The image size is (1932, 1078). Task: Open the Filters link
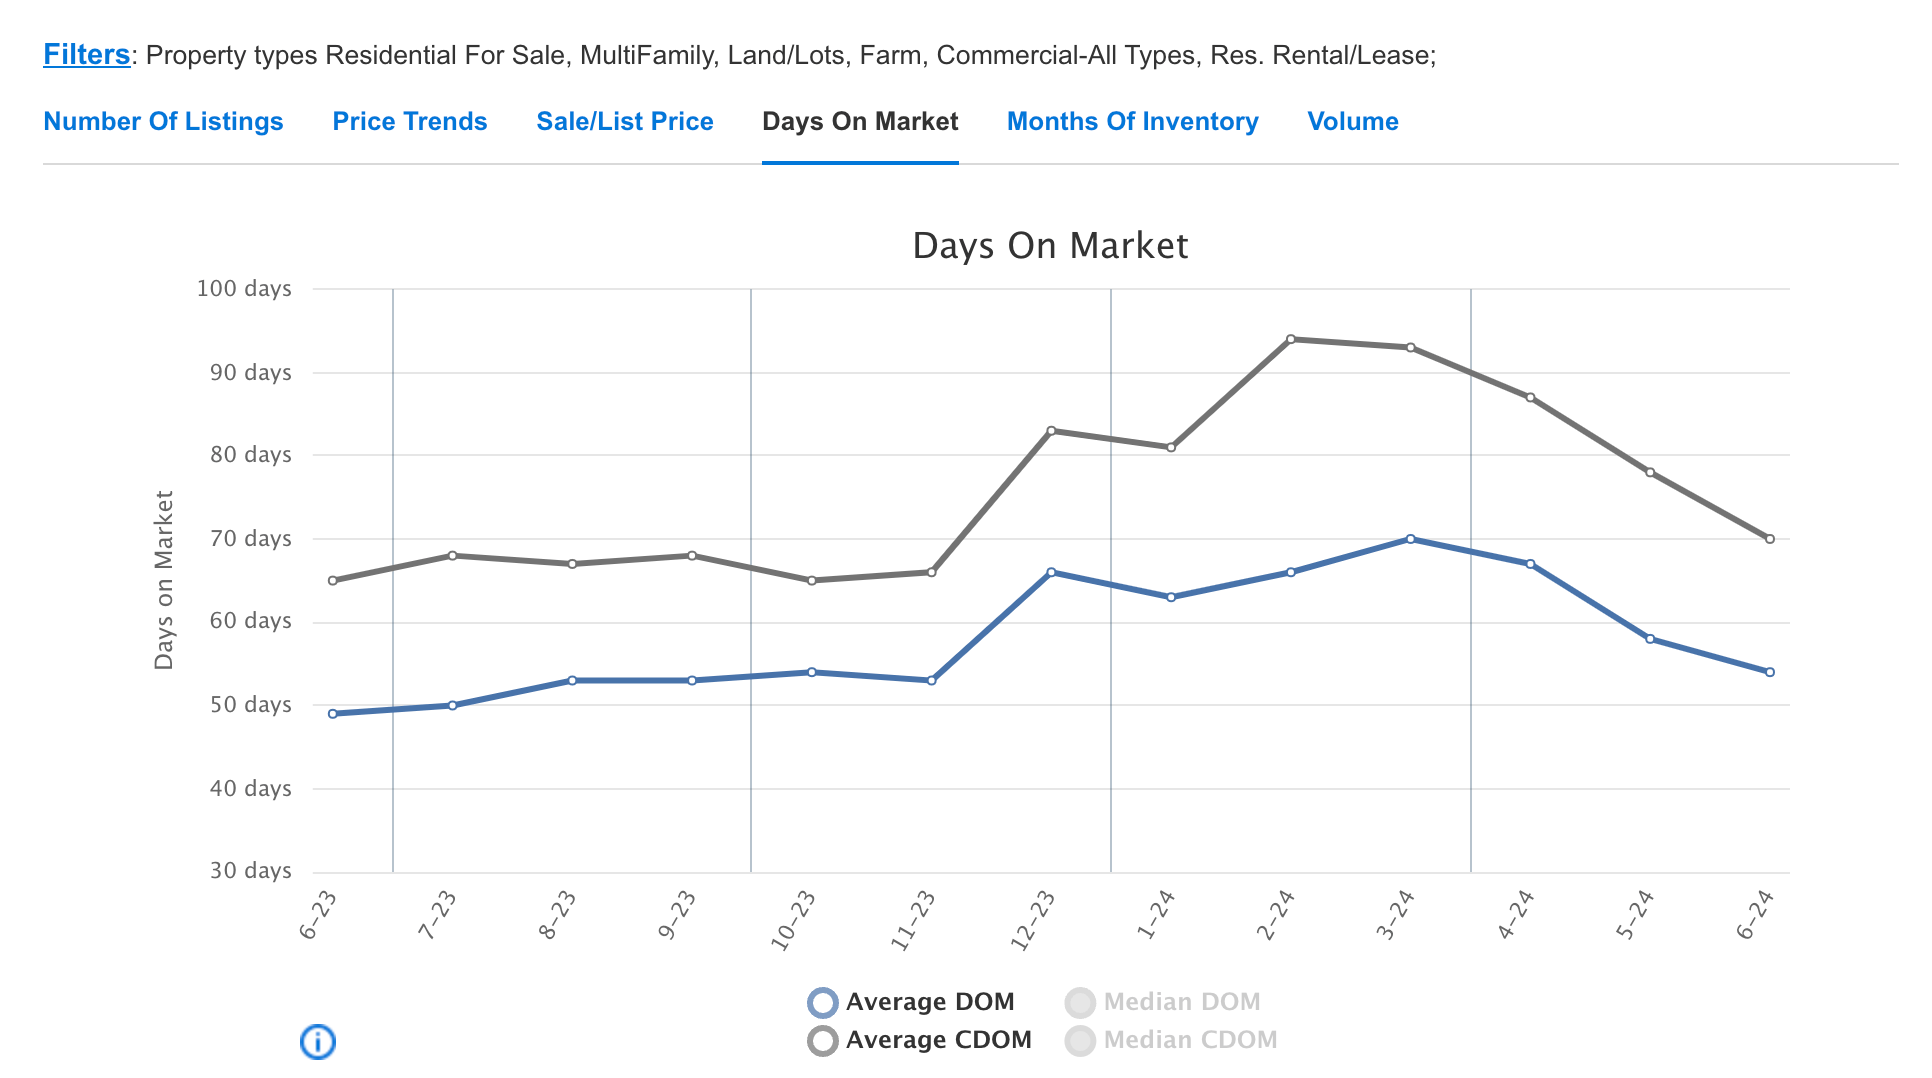click(x=86, y=54)
